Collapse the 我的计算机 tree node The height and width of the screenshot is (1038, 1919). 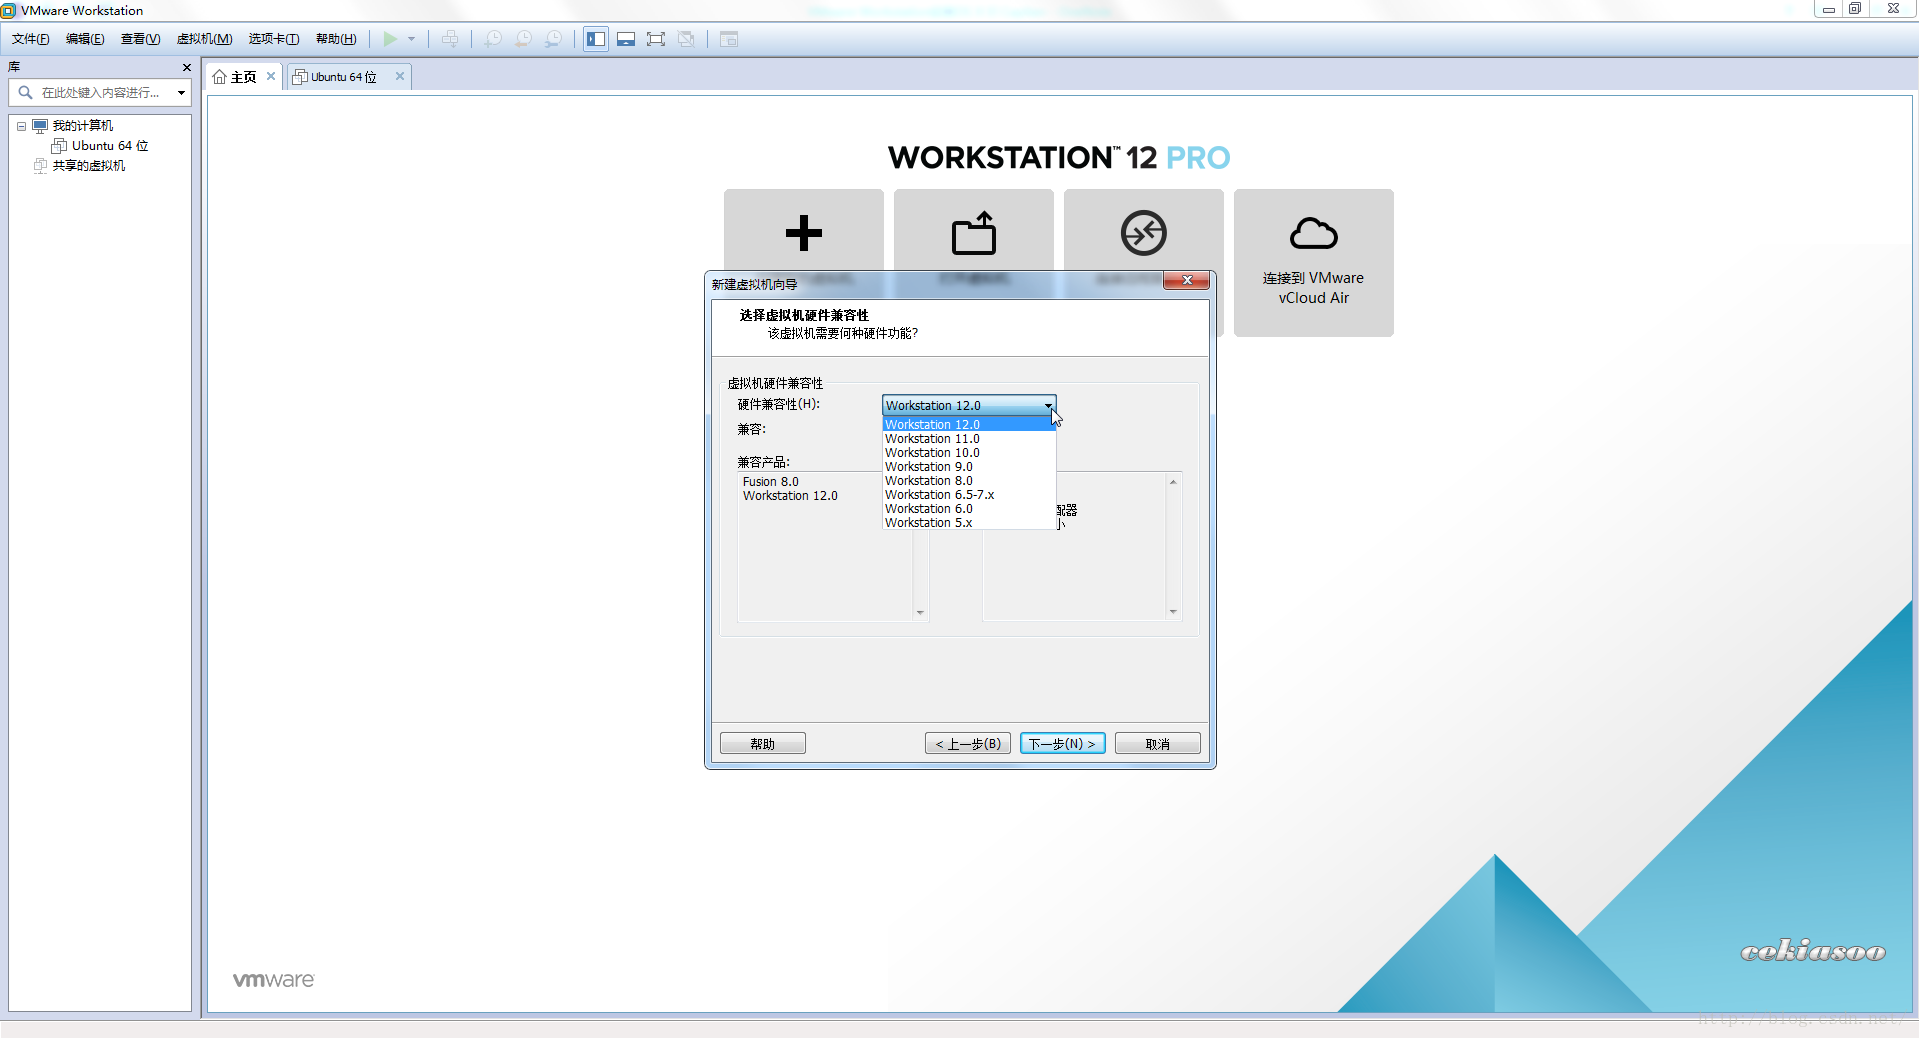pyautogui.click(x=21, y=126)
